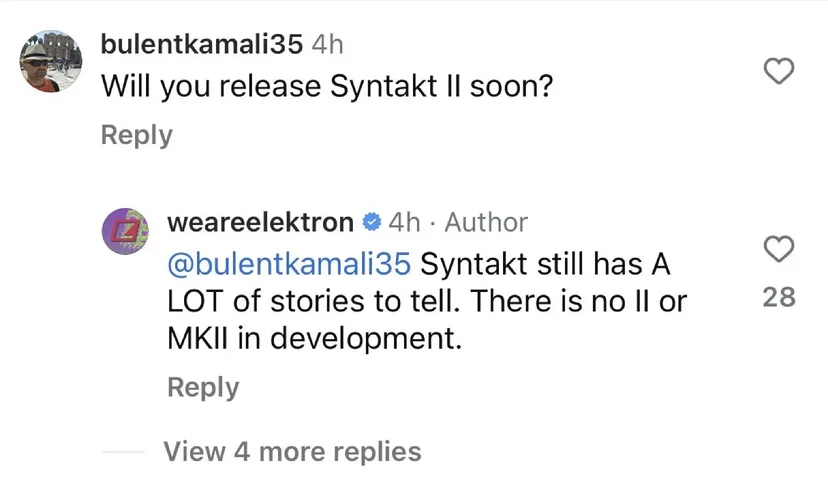The width and height of the screenshot is (828, 500).
Task: Click the Author label next to weareelektron
Action: tap(486, 221)
